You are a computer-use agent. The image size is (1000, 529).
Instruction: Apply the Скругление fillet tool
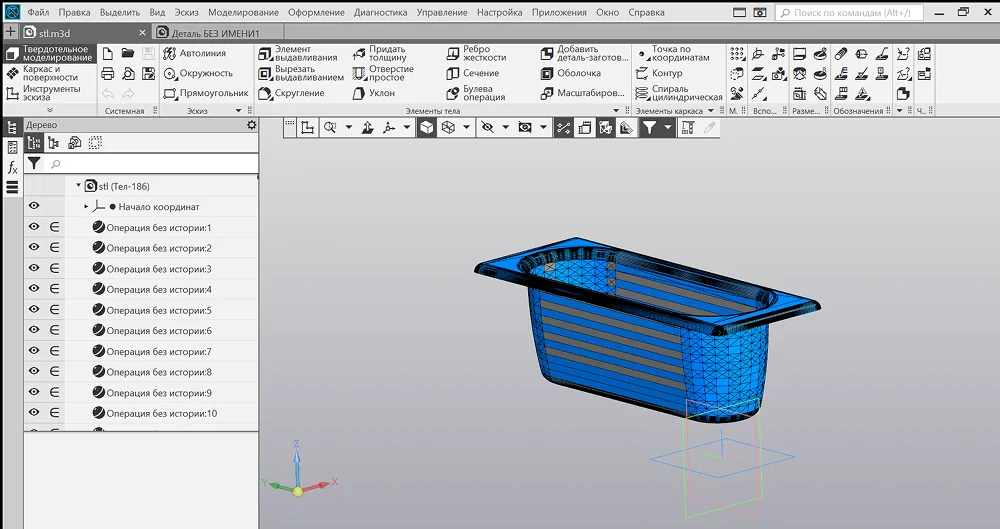[292, 93]
